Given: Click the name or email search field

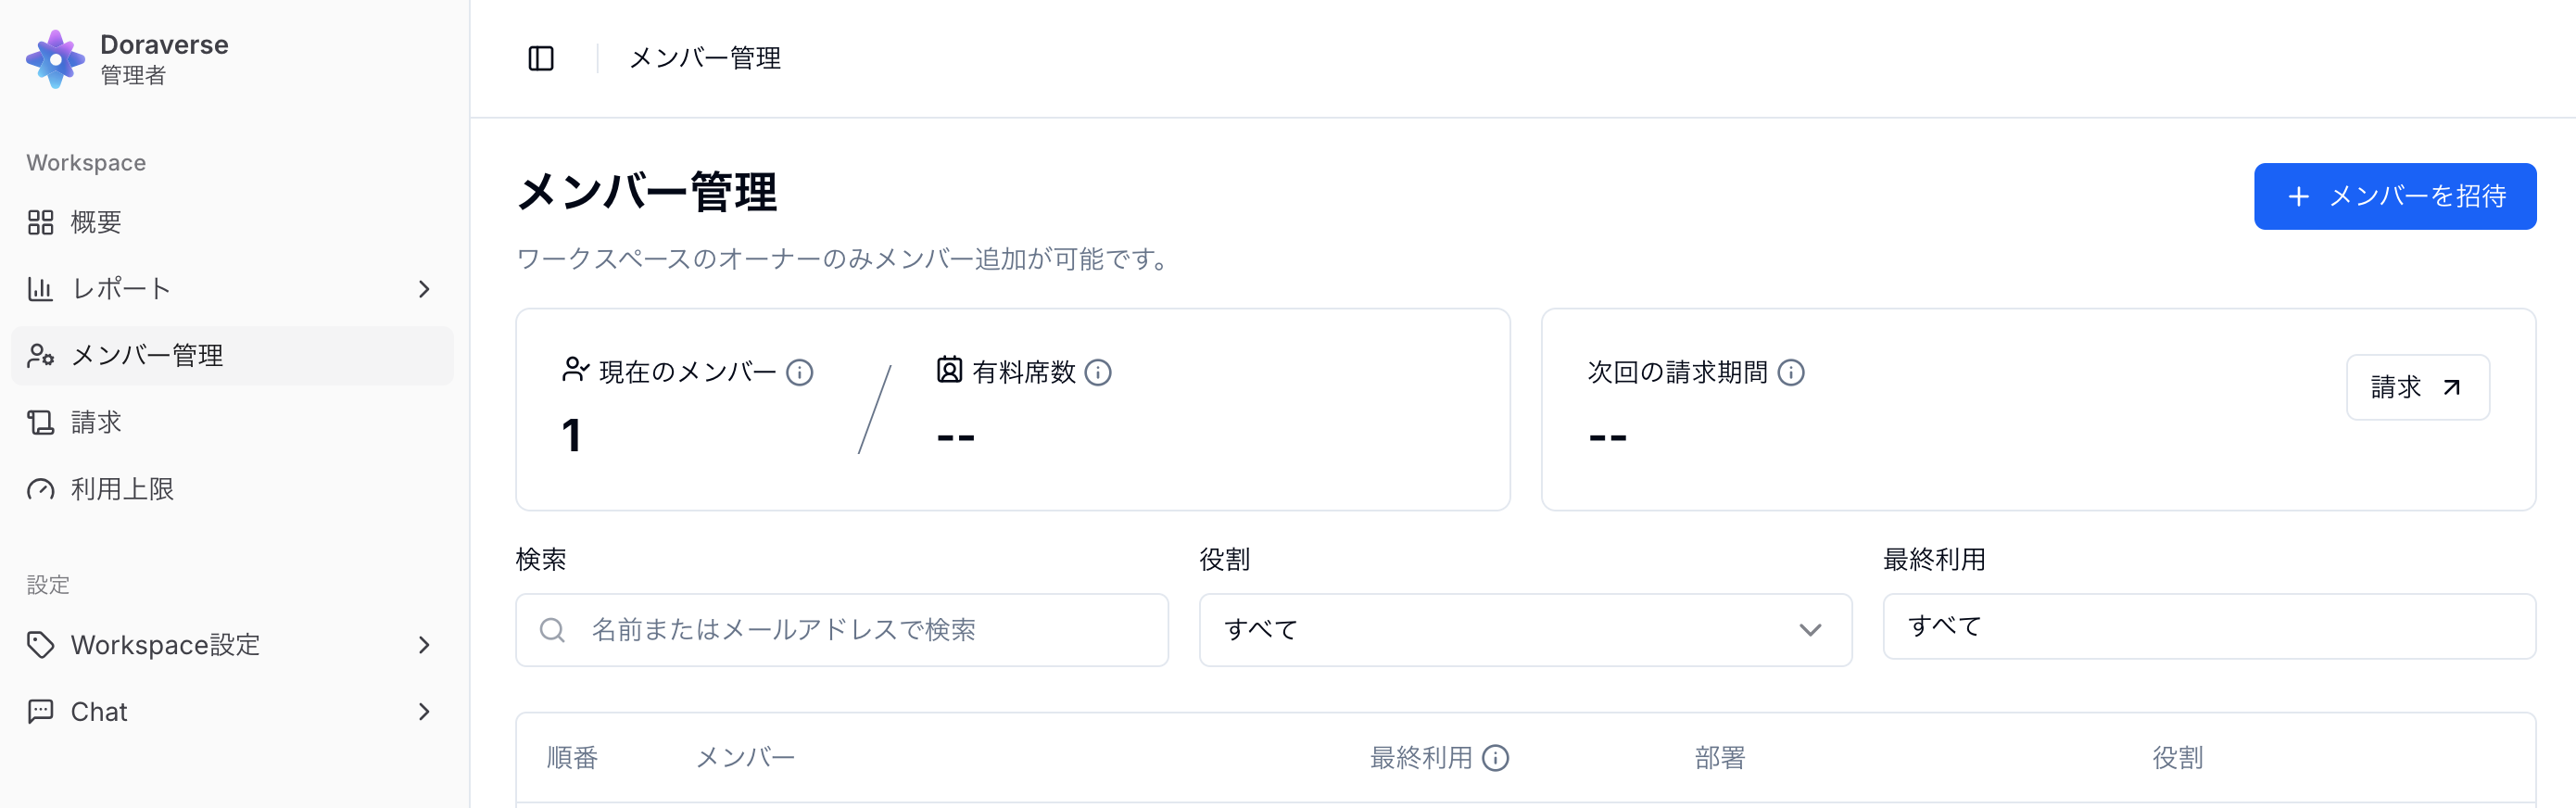Looking at the screenshot, I should pyautogui.click(x=860, y=629).
